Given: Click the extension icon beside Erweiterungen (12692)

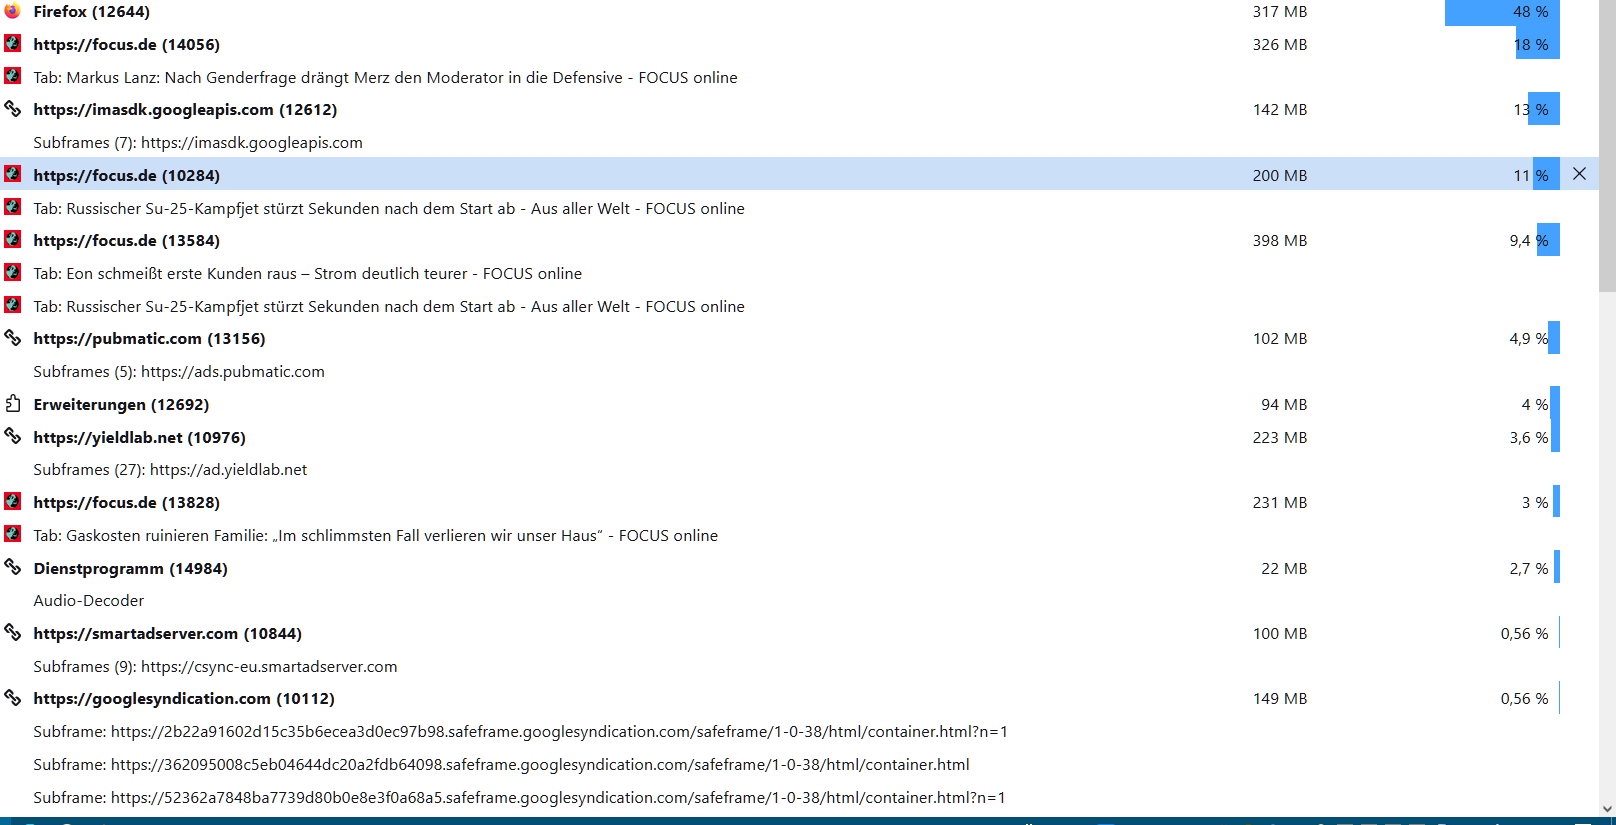Looking at the screenshot, I should 12,403.
